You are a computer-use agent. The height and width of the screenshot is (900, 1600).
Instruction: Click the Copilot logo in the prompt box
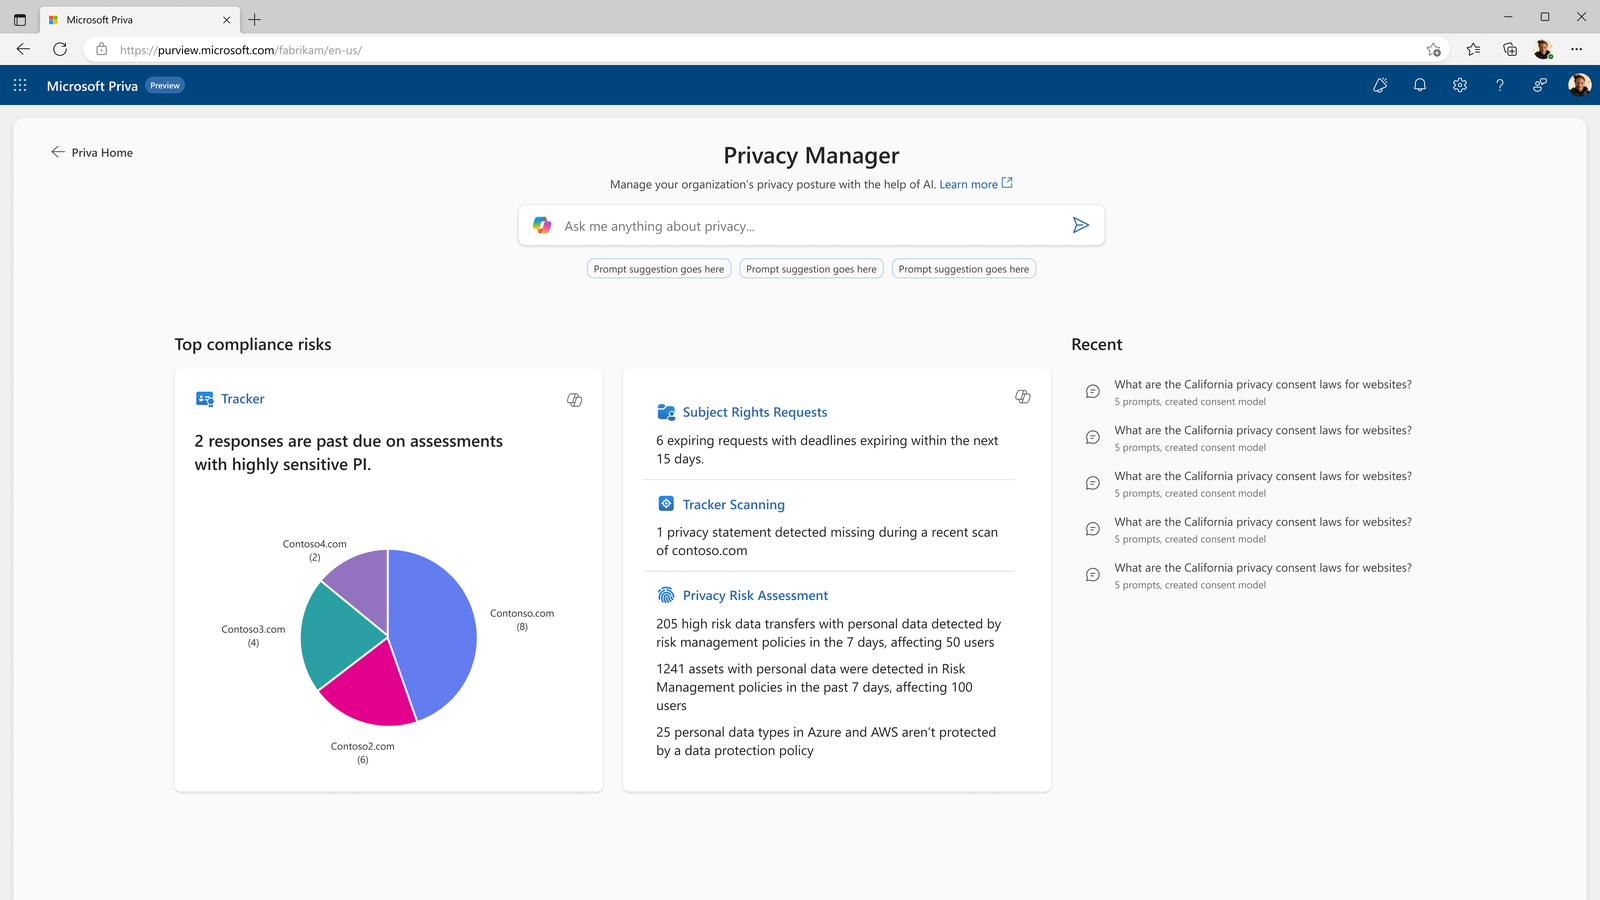click(542, 226)
